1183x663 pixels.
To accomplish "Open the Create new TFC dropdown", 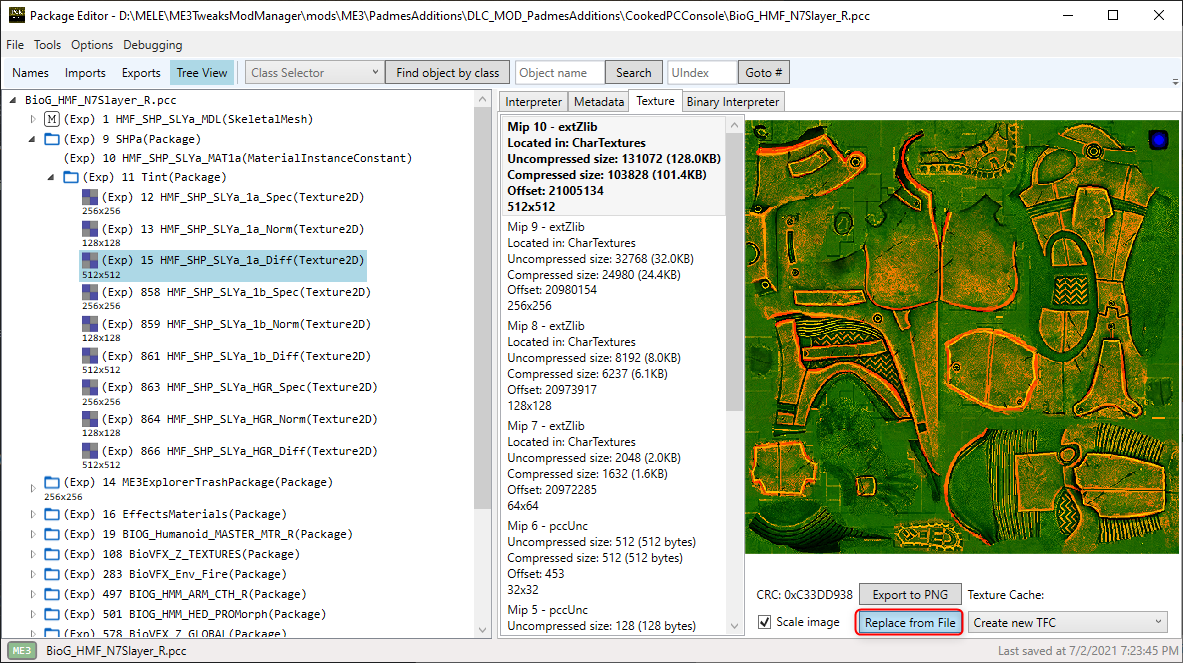I will pos(1067,622).
